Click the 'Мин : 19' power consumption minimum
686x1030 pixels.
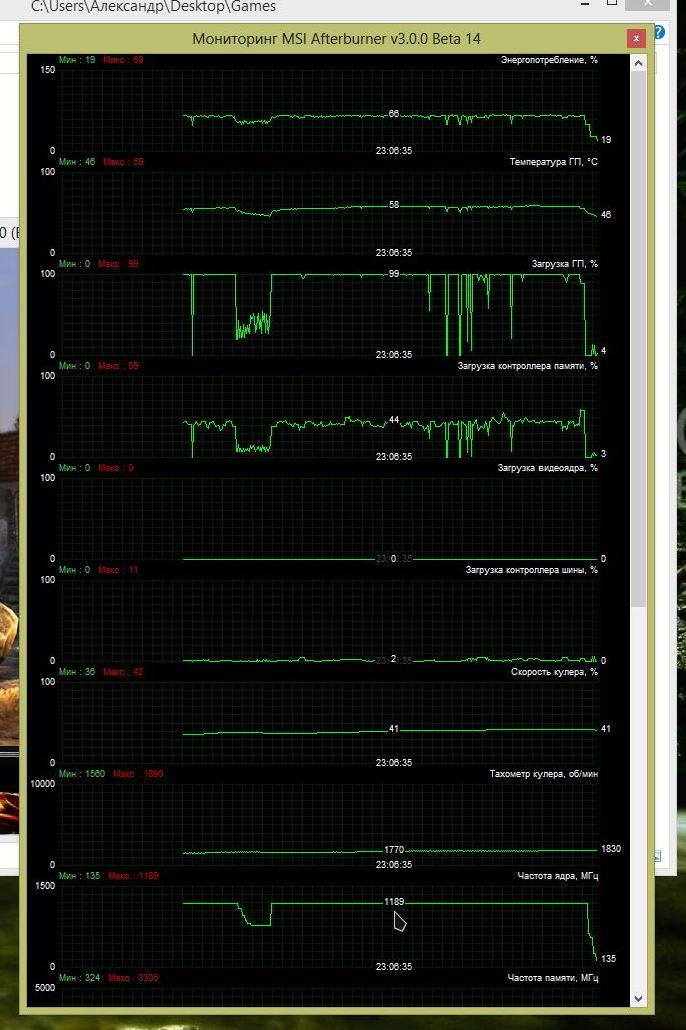(77, 60)
